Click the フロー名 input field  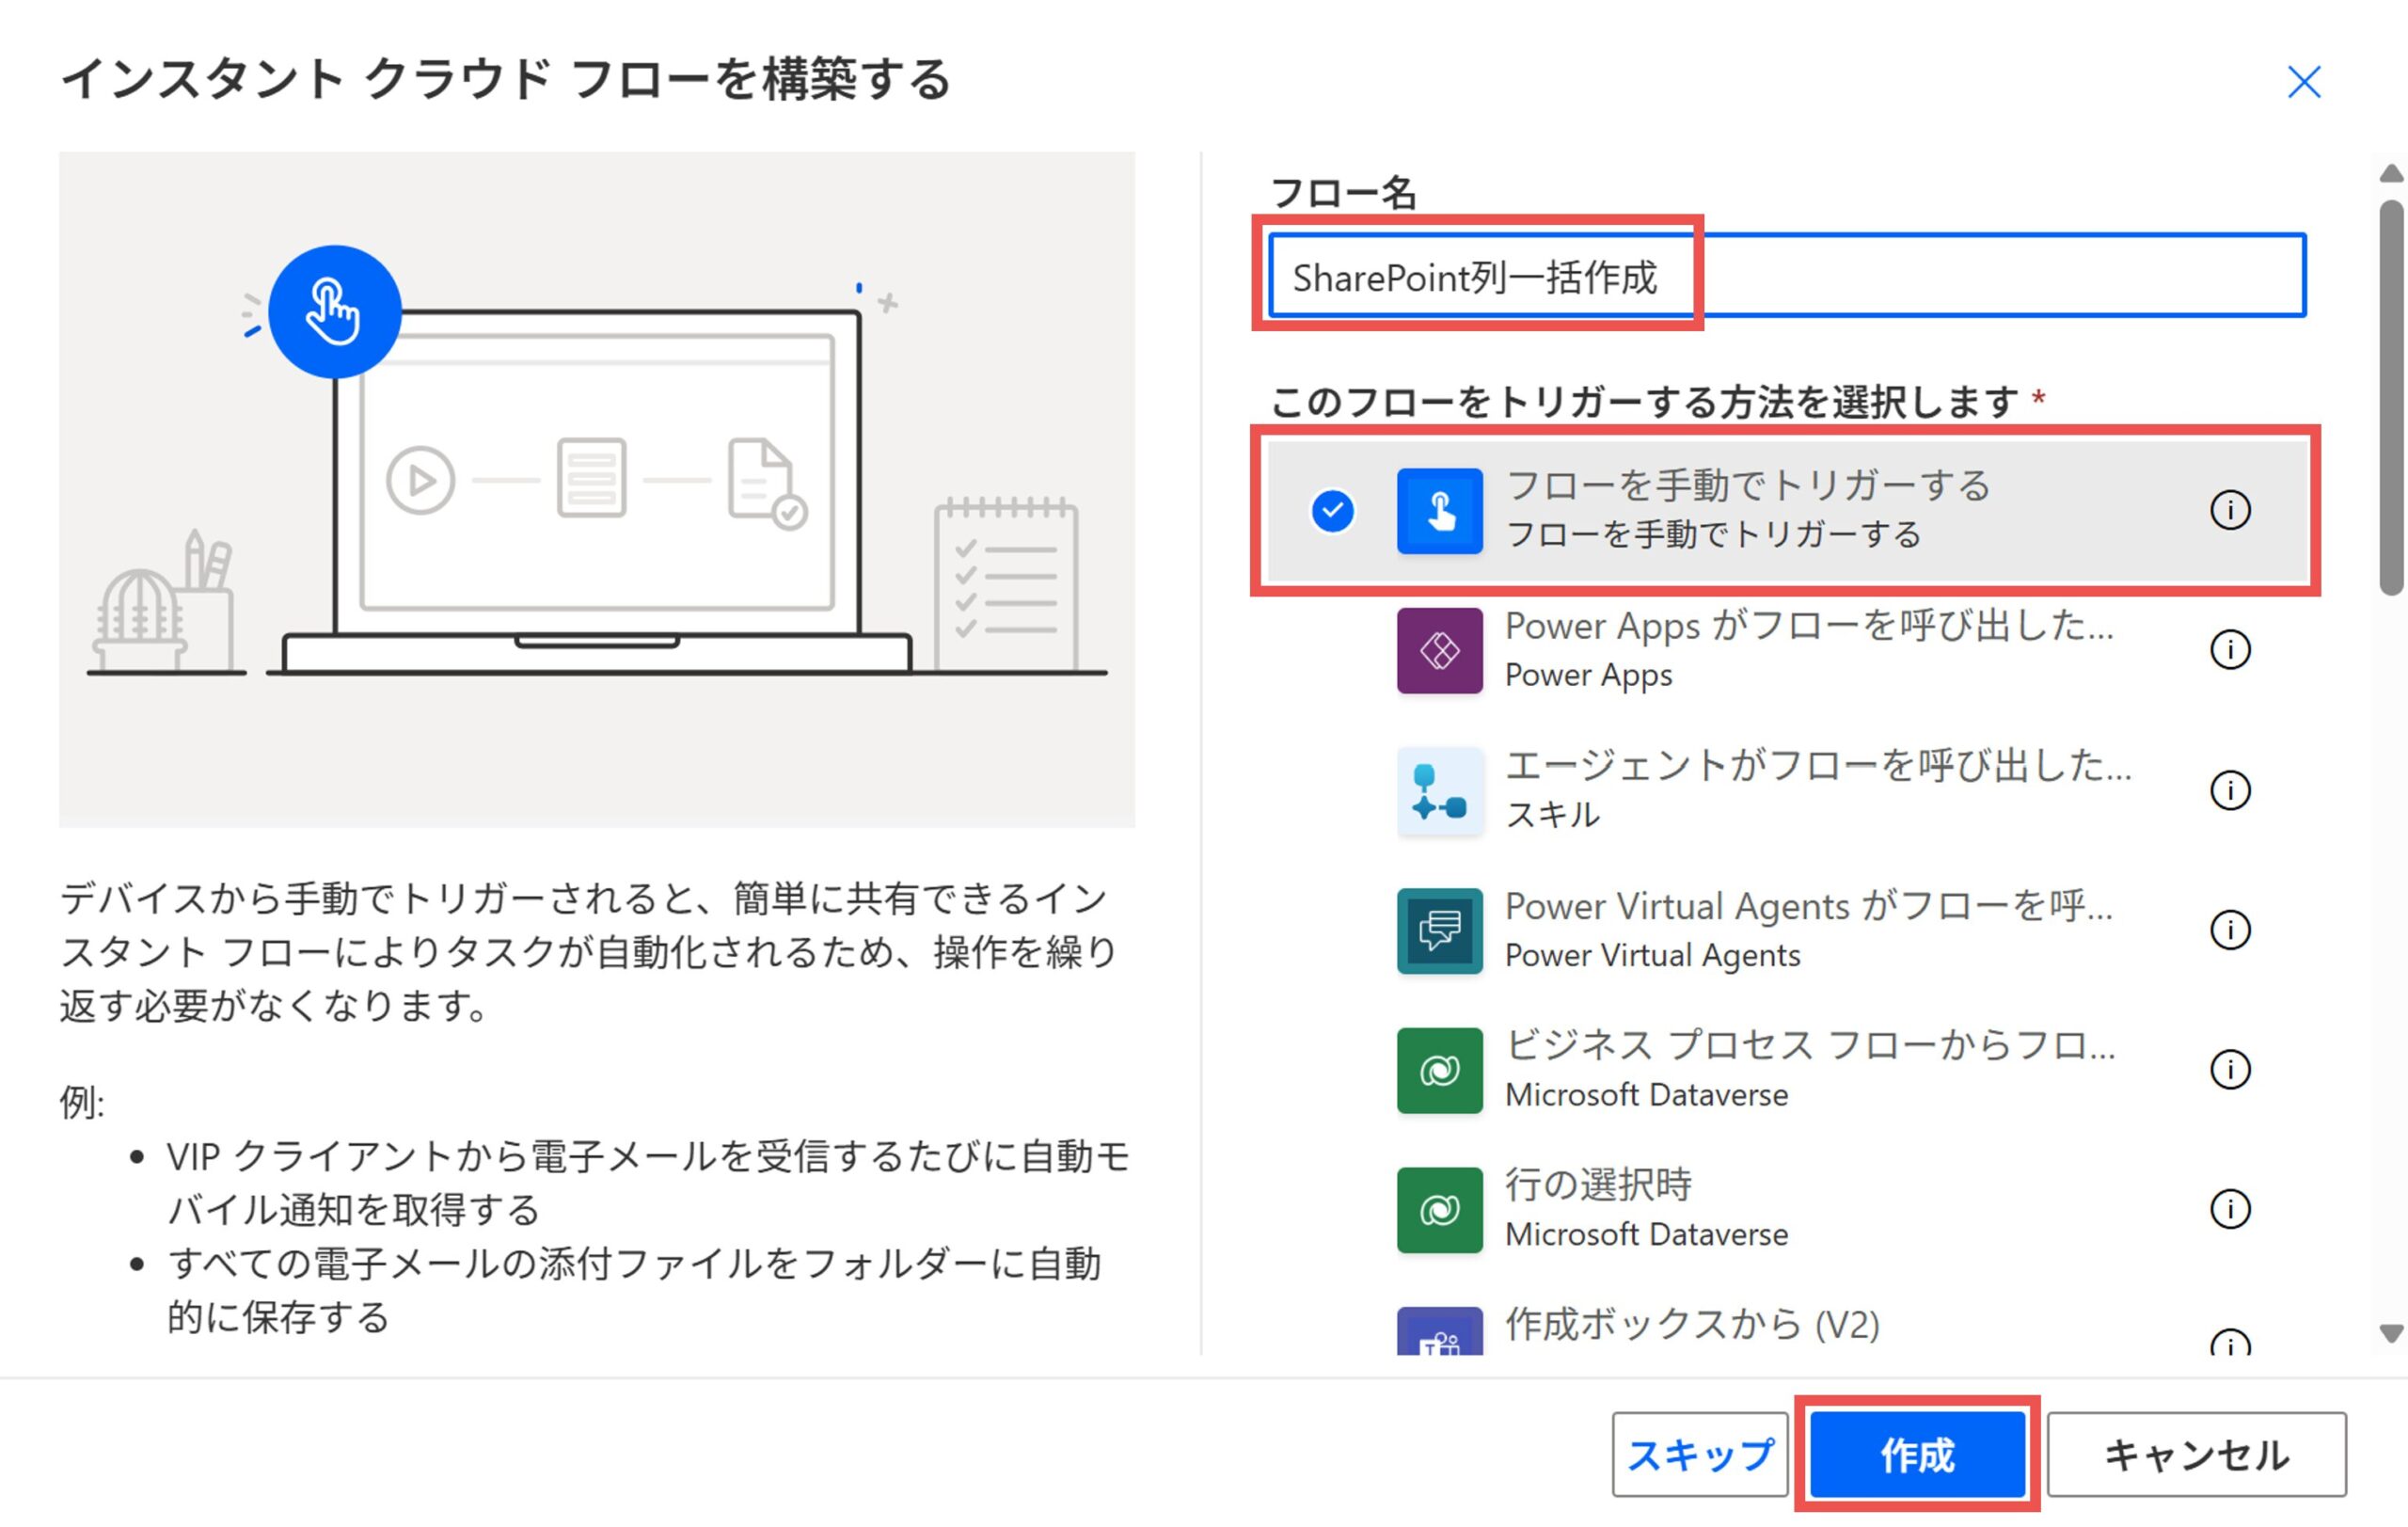point(1787,276)
